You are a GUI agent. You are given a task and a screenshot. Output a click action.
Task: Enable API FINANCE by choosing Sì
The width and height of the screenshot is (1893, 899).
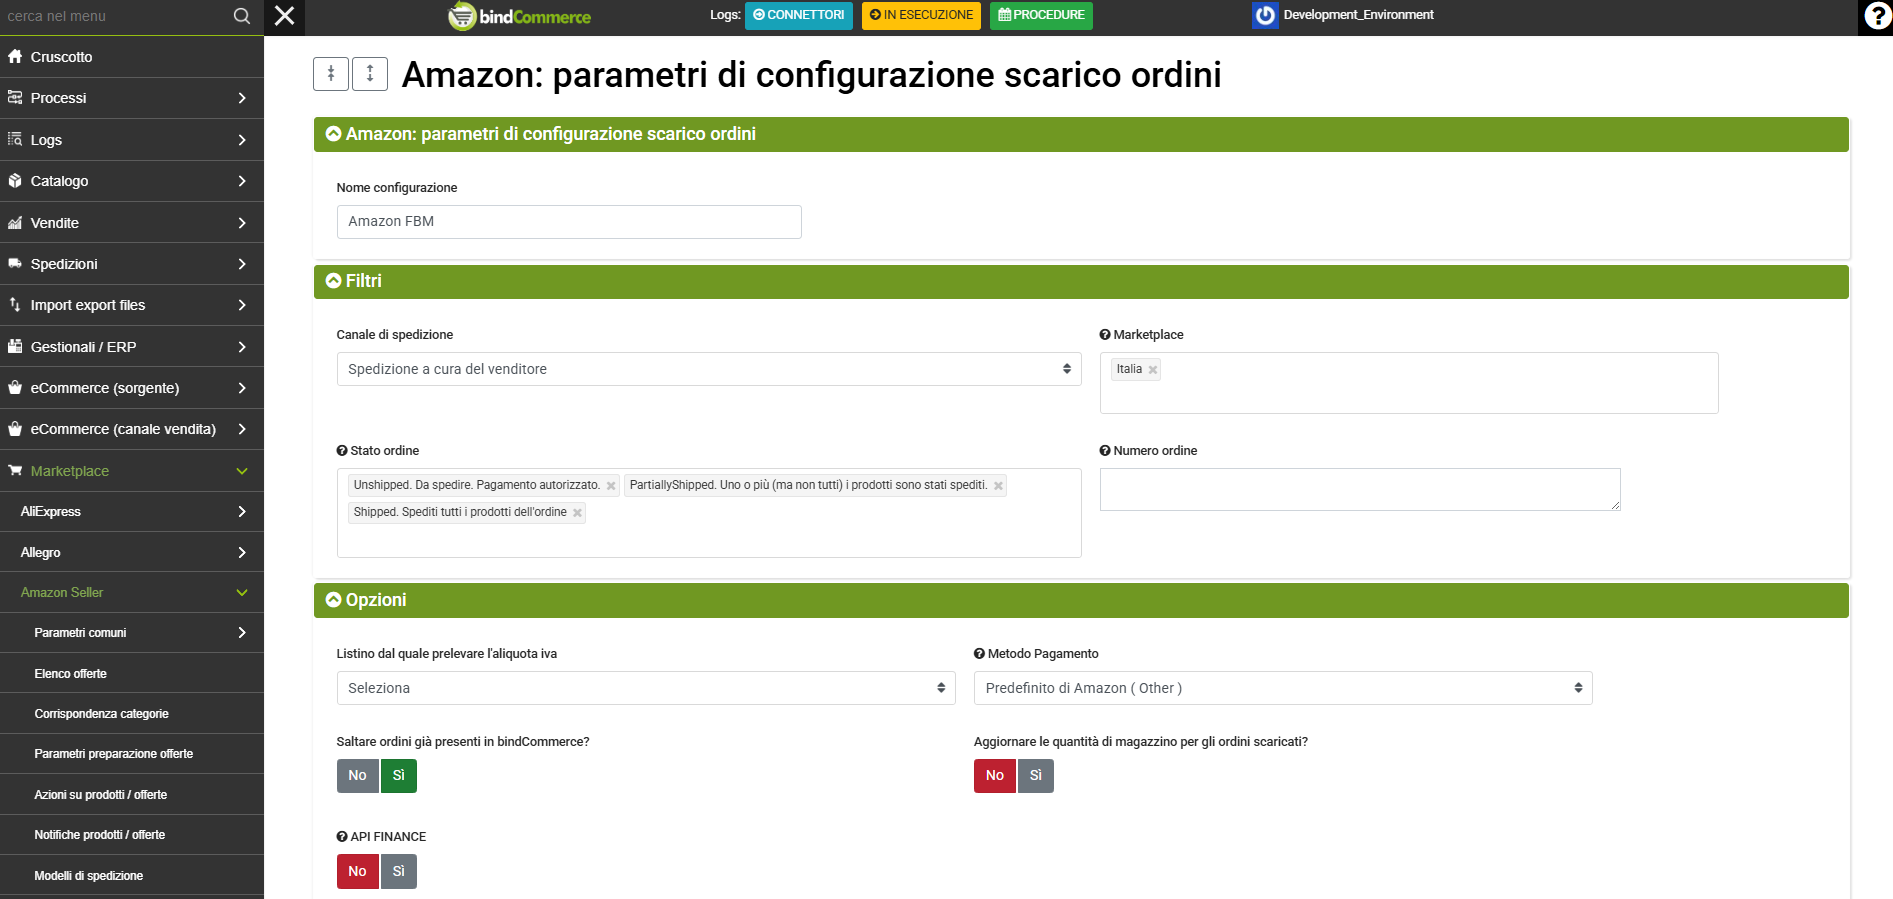(398, 872)
